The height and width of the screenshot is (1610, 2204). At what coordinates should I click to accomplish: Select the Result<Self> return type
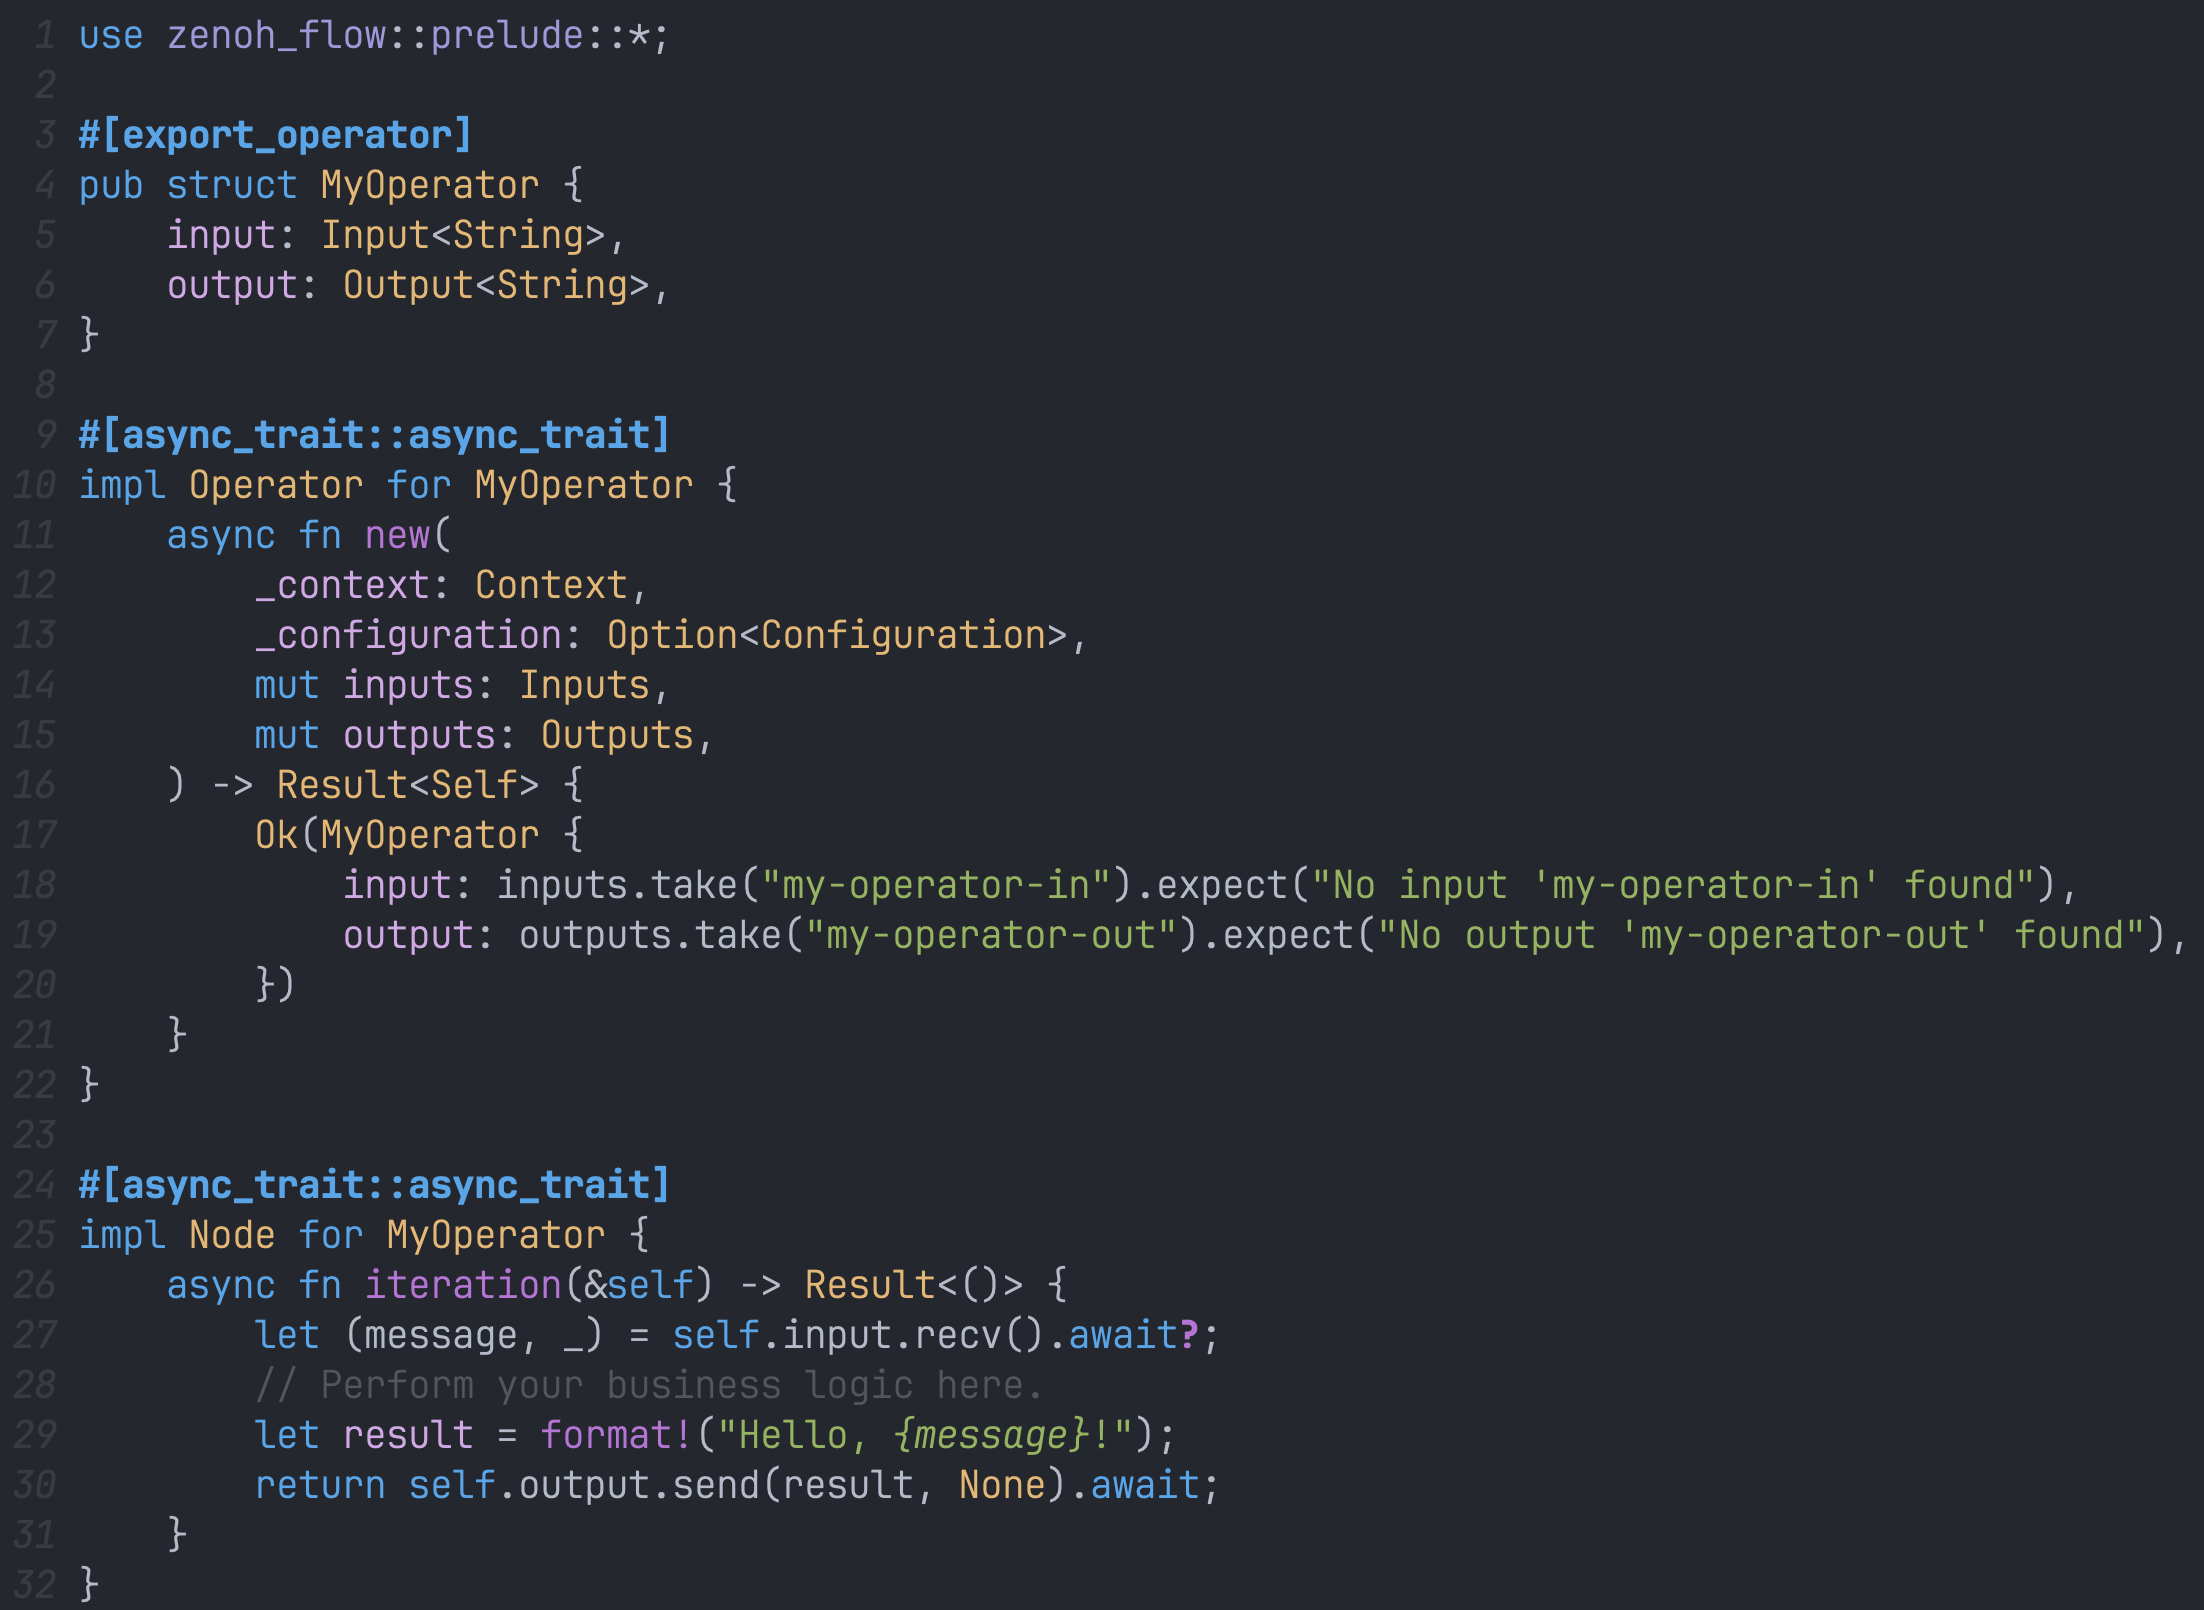(407, 784)
